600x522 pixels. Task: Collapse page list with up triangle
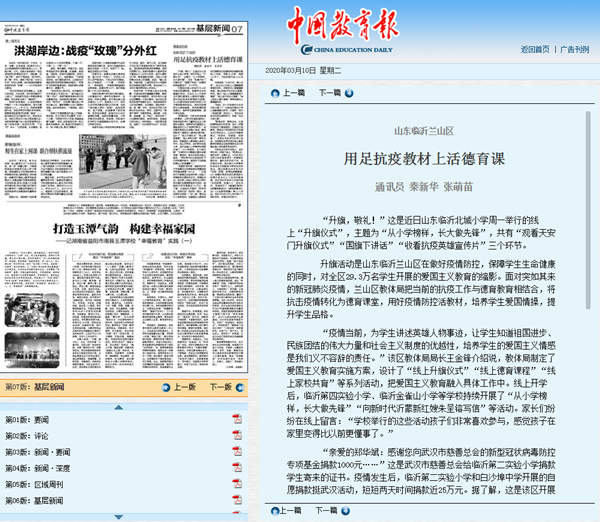point(119,407)
